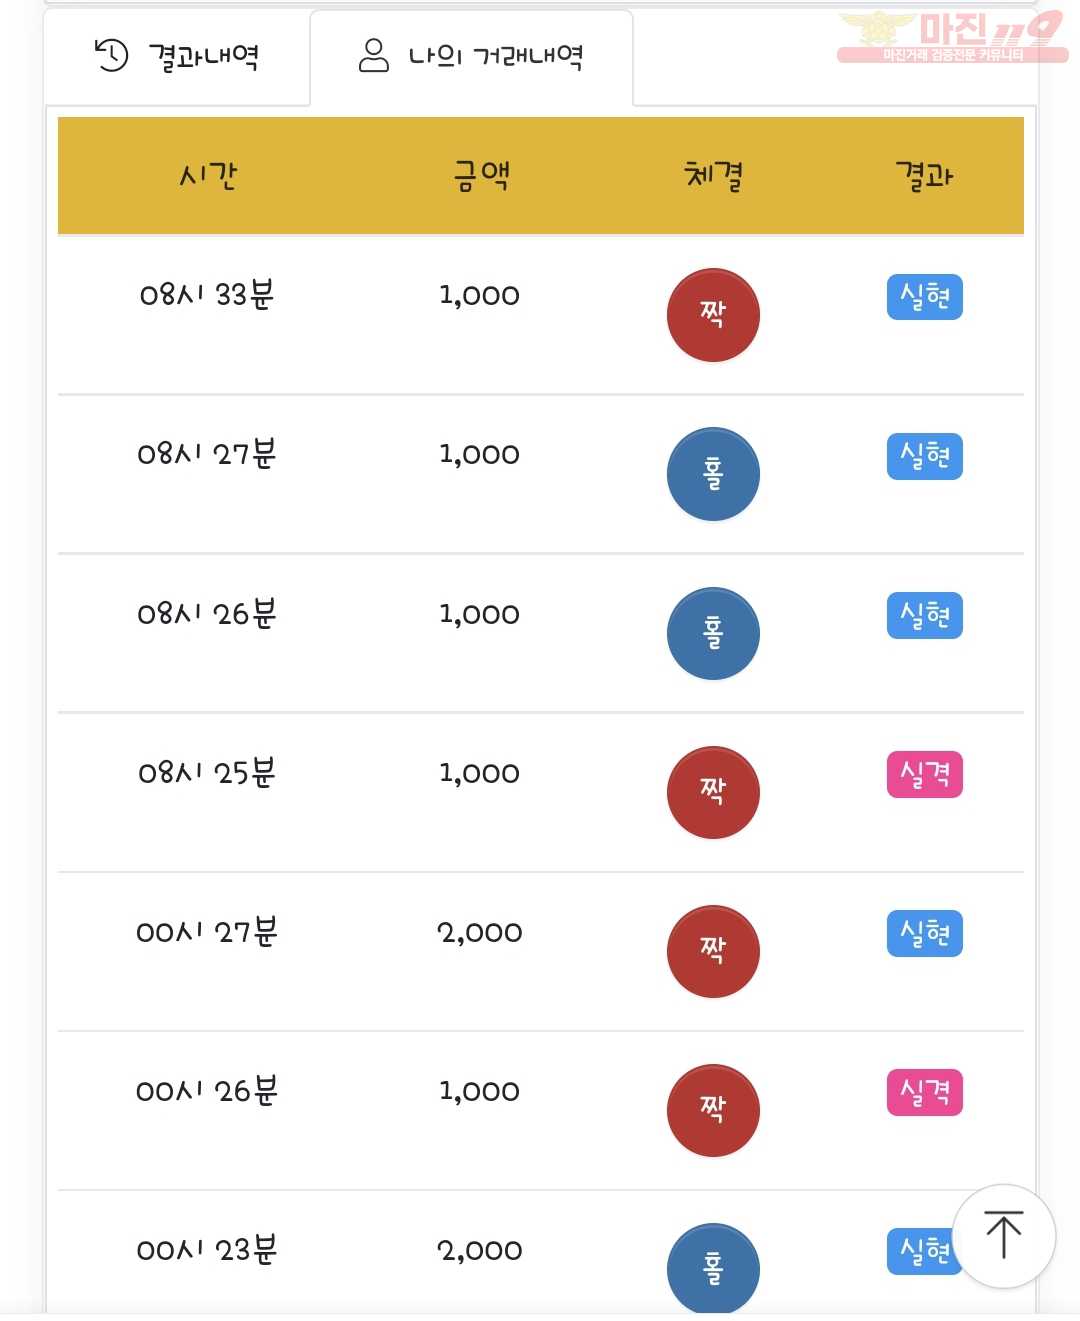Viewport: 1080px width, 1321px height.
Task: Click the pink 실격 badge at 08시 25분
Action: (924, 774)
